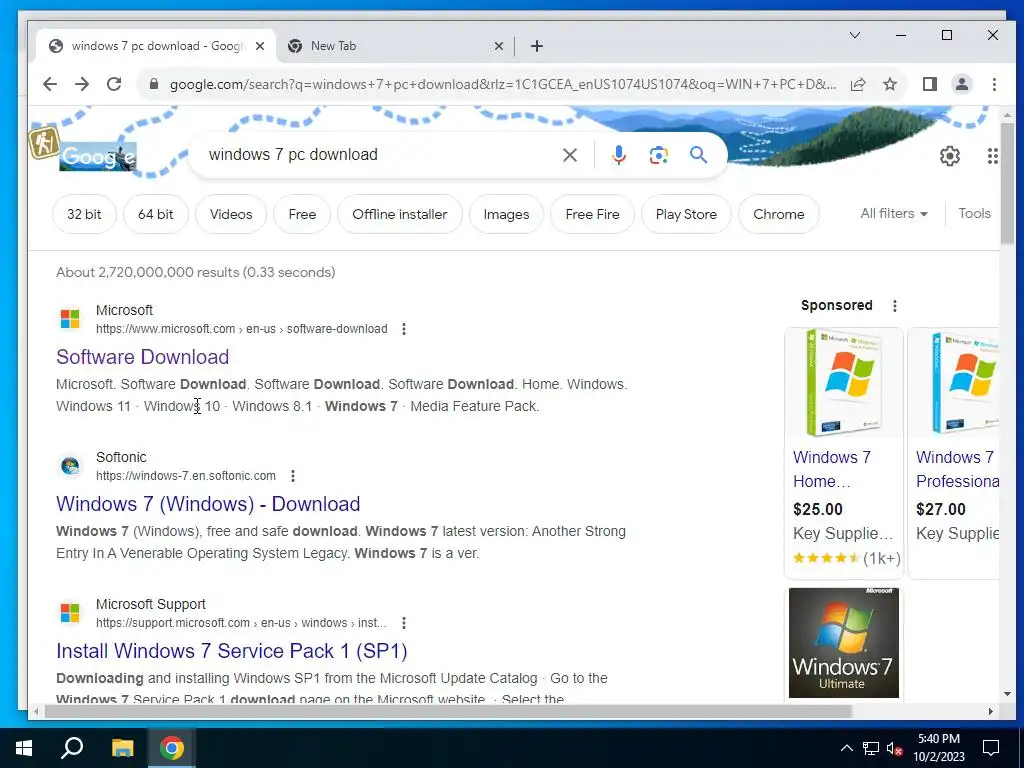Filter results by Videos
This screenshot has width=1024, height=768.
231,214
